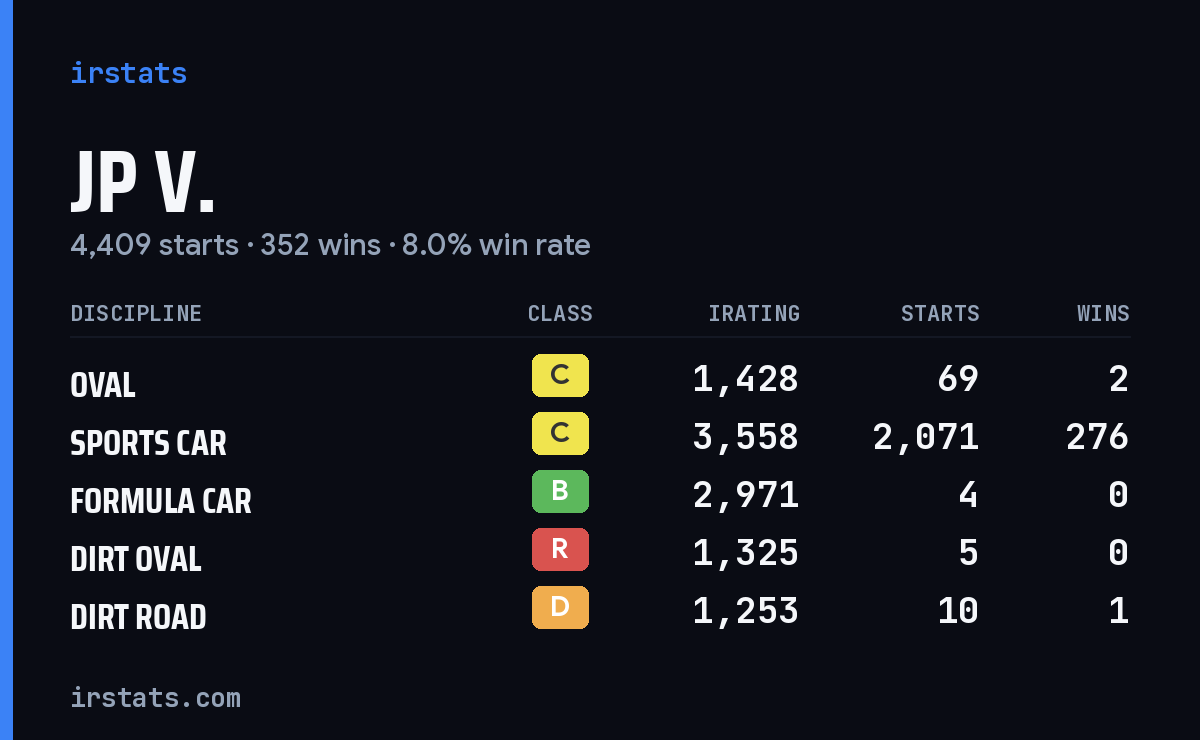Sort by the DISCIPLINE column header
Screen dimensions: 1200x740
136,314
